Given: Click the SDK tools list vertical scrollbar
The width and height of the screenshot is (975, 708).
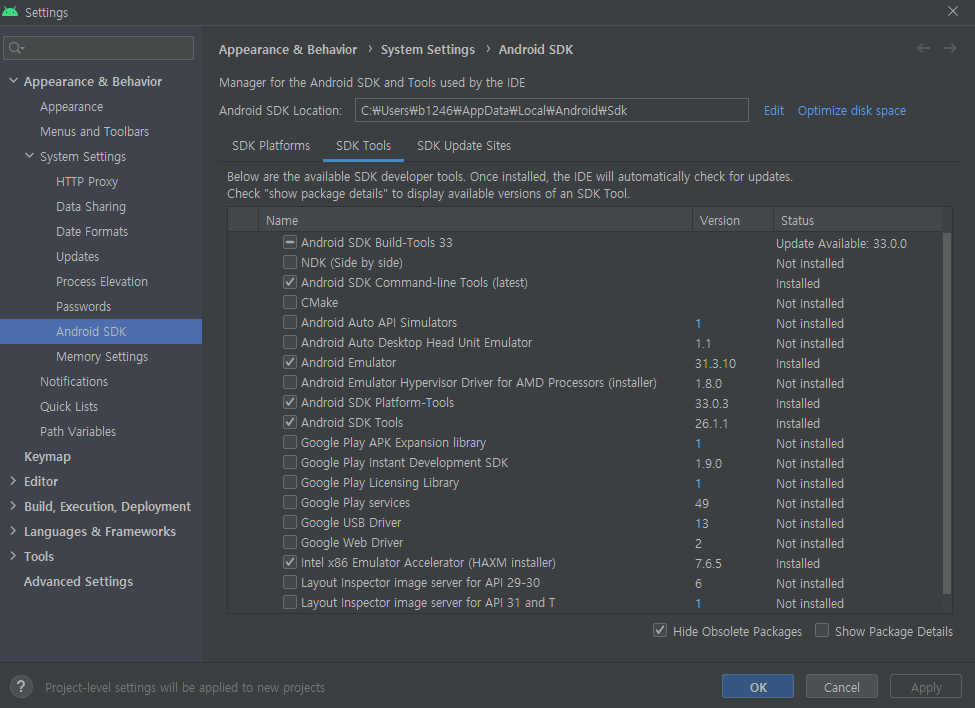Looking at the screenshot, I should (947, 413).
